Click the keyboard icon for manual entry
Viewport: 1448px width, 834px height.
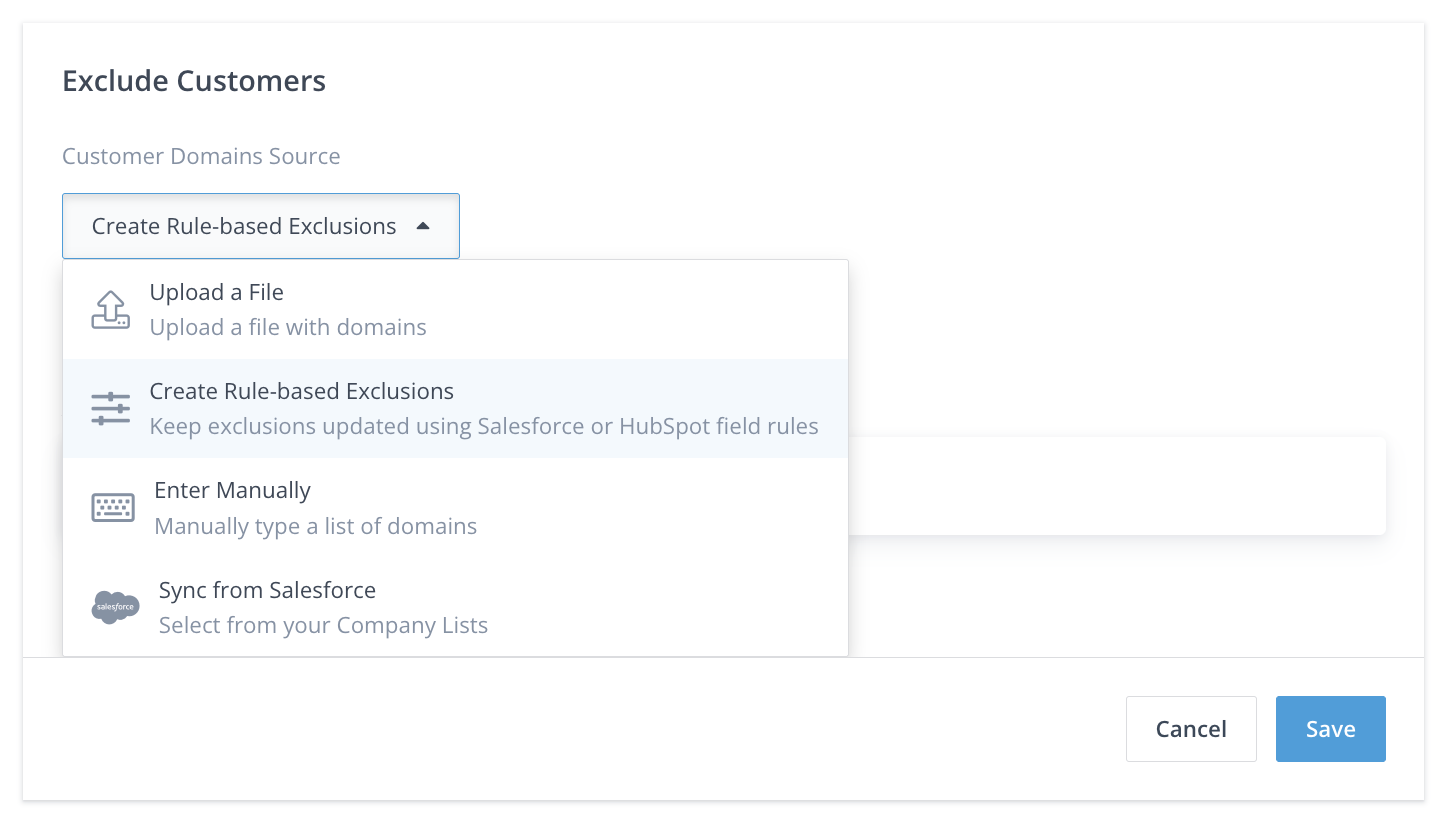click(113, 508)
